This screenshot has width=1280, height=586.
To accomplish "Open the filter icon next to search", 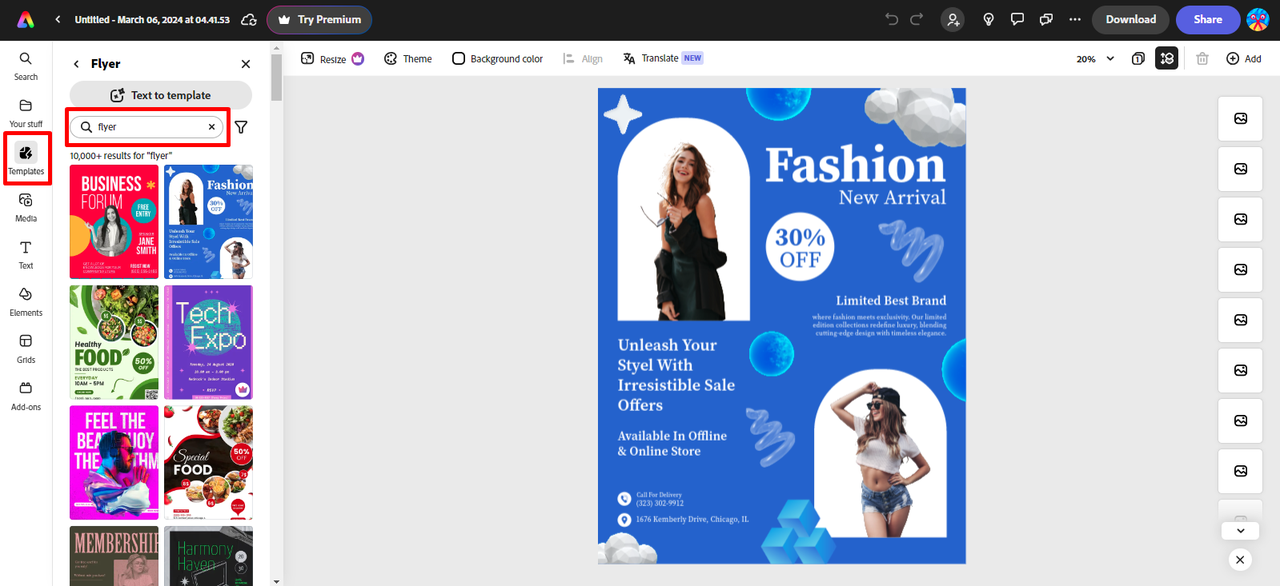I will 241,127.
